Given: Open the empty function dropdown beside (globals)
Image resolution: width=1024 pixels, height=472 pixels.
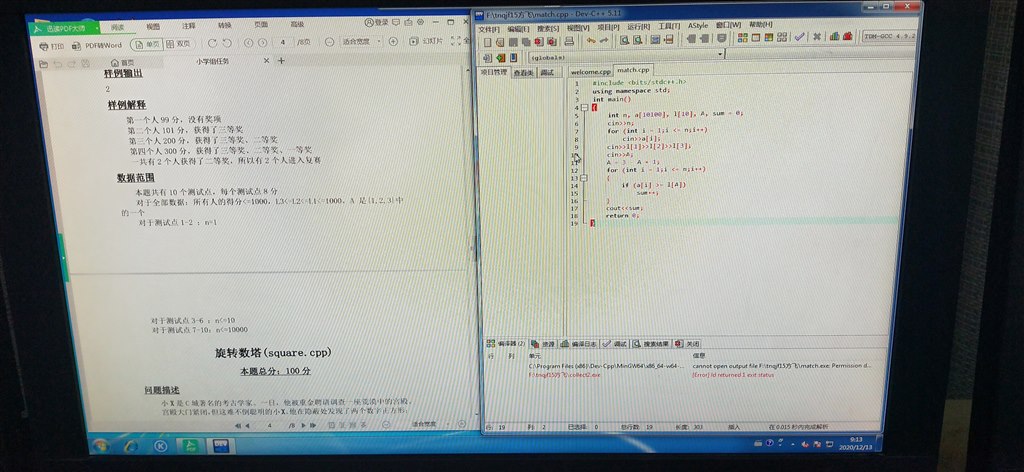Looking at the screenshot, I should [820, 55].
